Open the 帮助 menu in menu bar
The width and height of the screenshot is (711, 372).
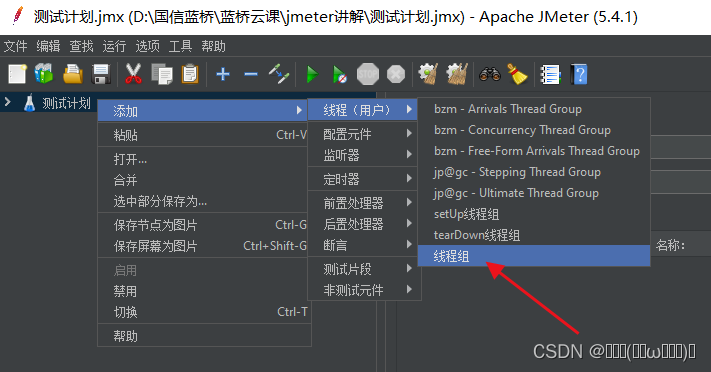point(213,46)
